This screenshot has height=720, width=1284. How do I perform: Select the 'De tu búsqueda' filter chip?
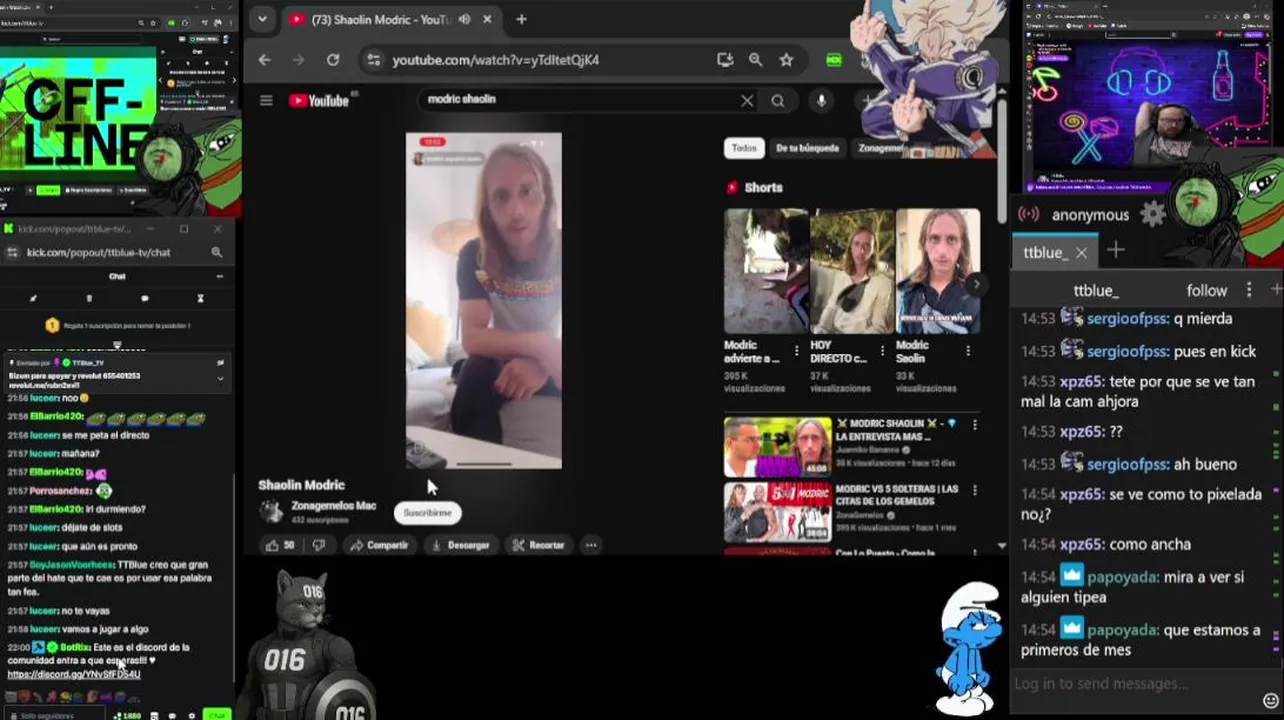pos(807,148)
